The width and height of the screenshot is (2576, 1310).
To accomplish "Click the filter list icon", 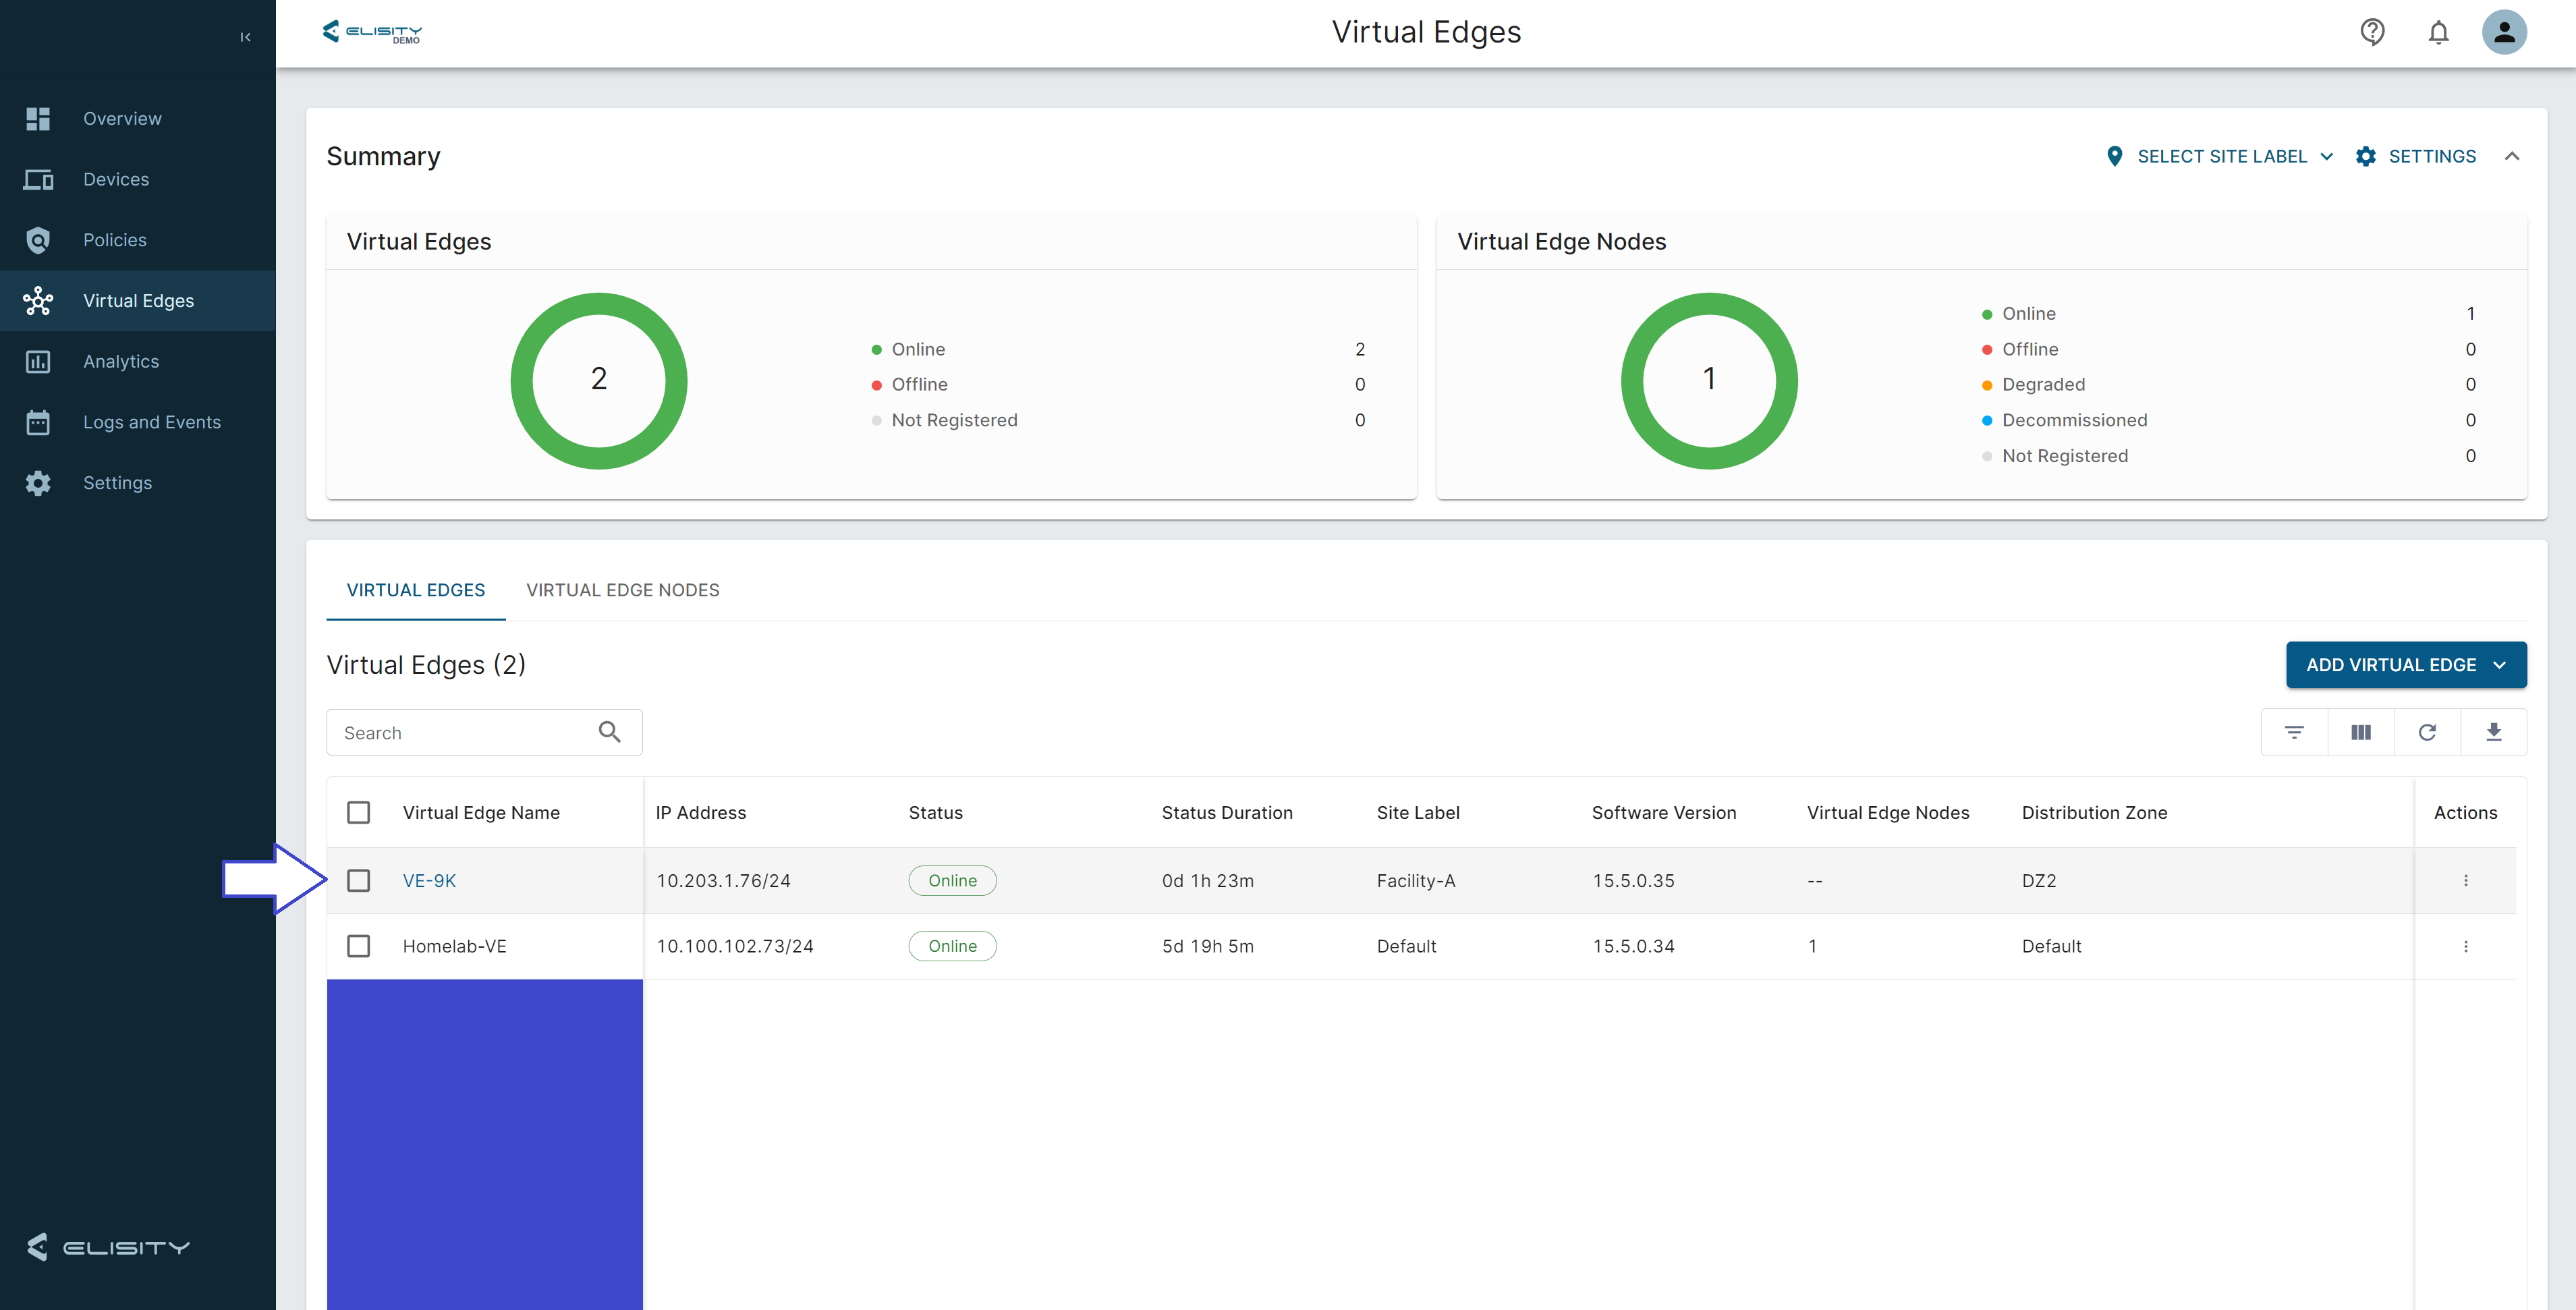I will point(2294,732).
